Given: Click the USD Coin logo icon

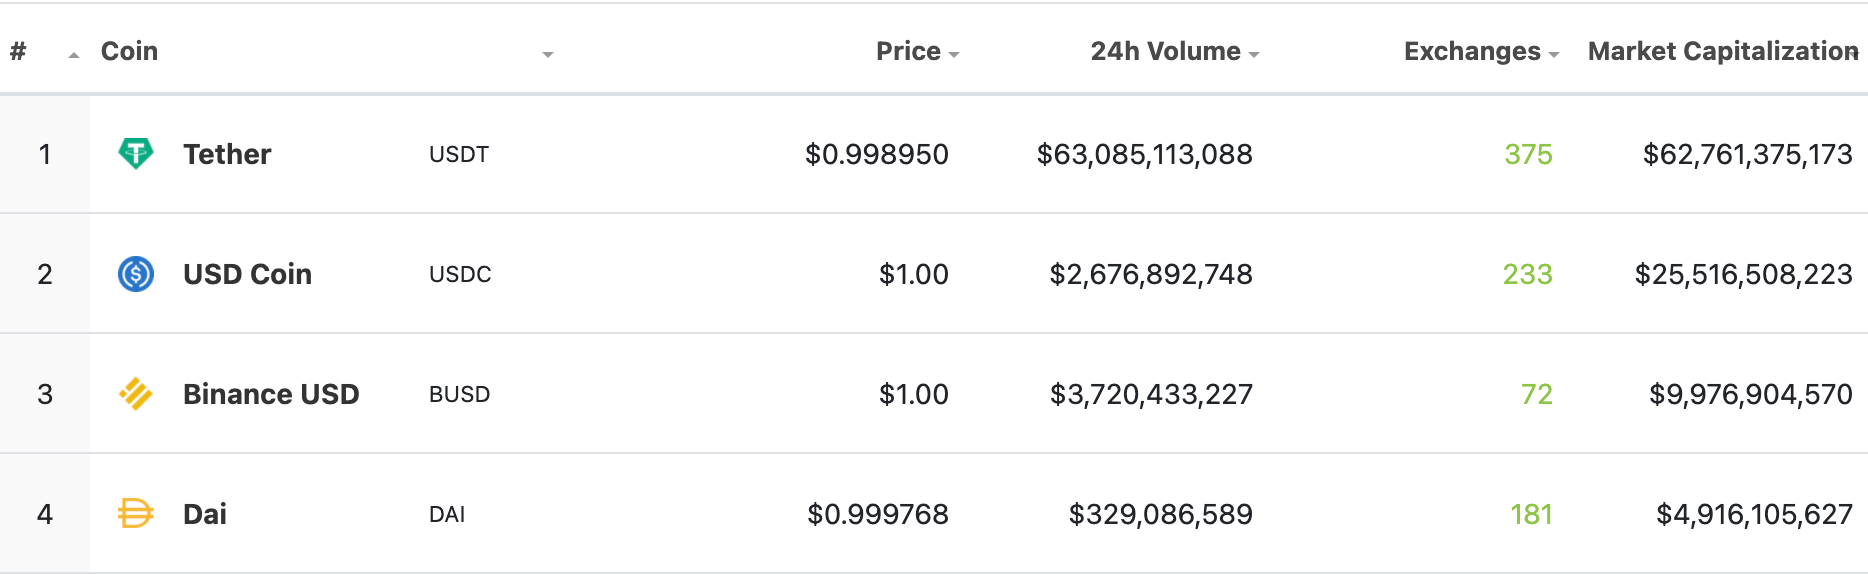Looking at the screenshot, I should [136, 274].
